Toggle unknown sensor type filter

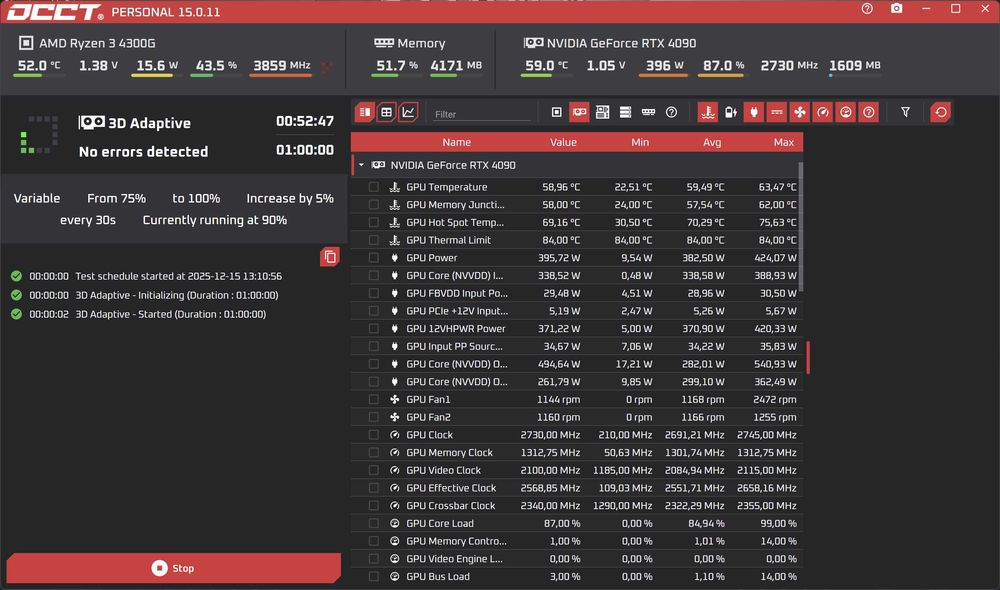click(869, 112)
